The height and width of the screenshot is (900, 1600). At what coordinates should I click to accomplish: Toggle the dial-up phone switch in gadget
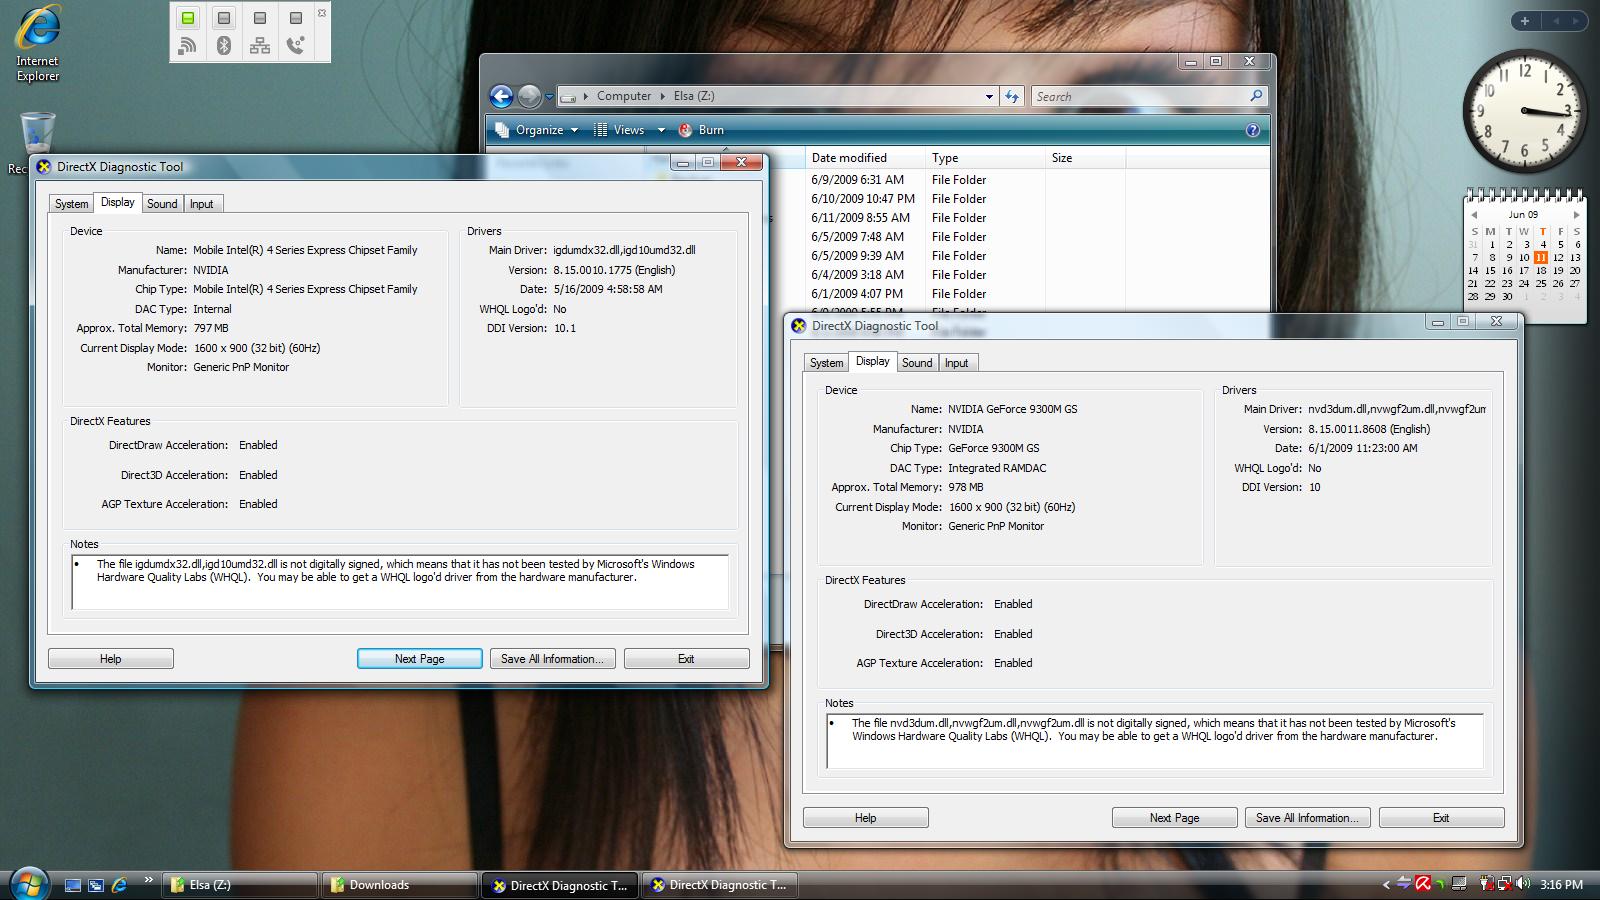click(296, 18)
